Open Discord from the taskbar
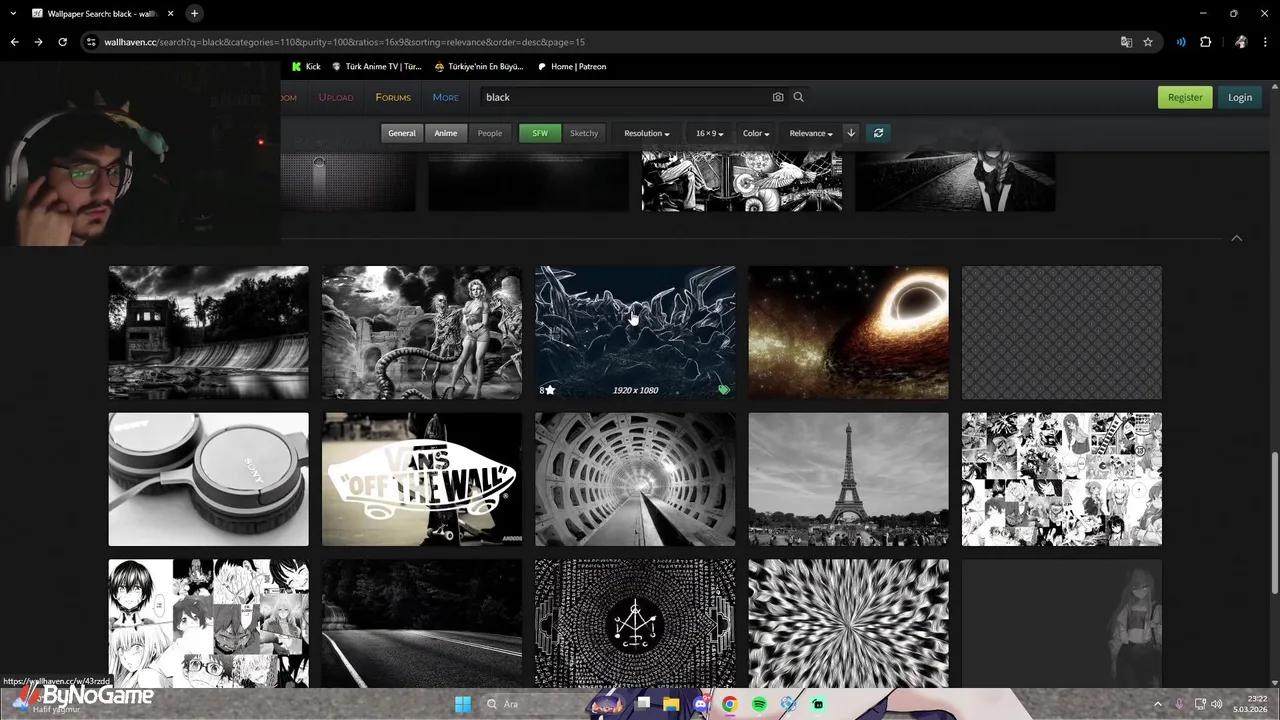The image size is (1280, 720). (701, 704)
